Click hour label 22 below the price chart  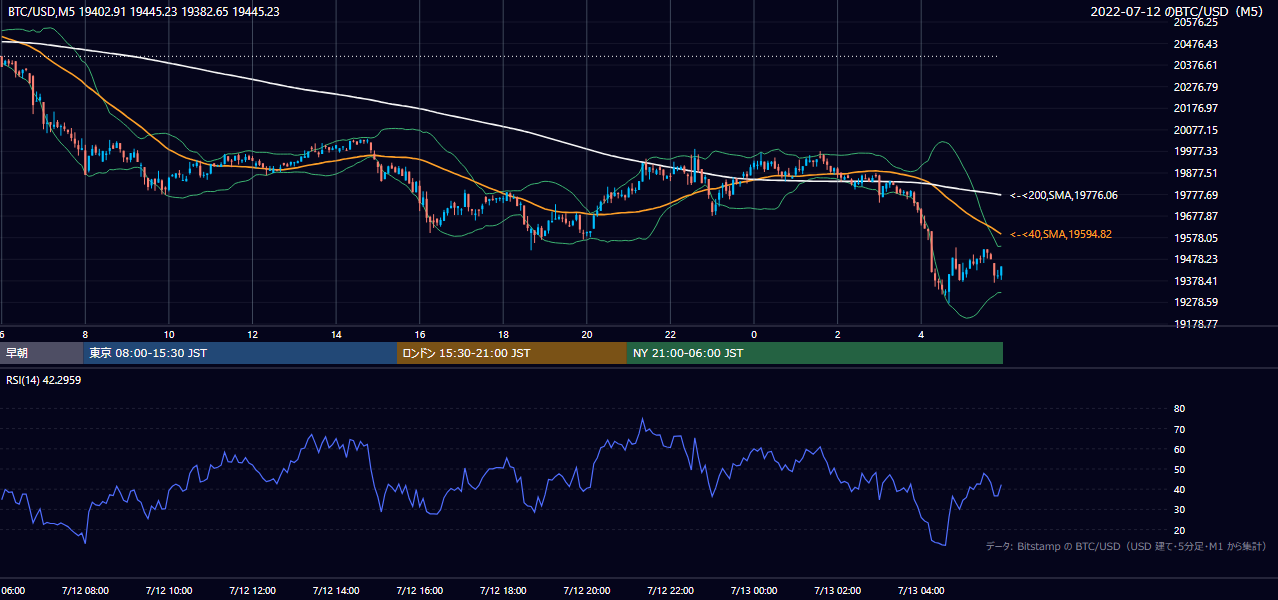tap(670, 334)
